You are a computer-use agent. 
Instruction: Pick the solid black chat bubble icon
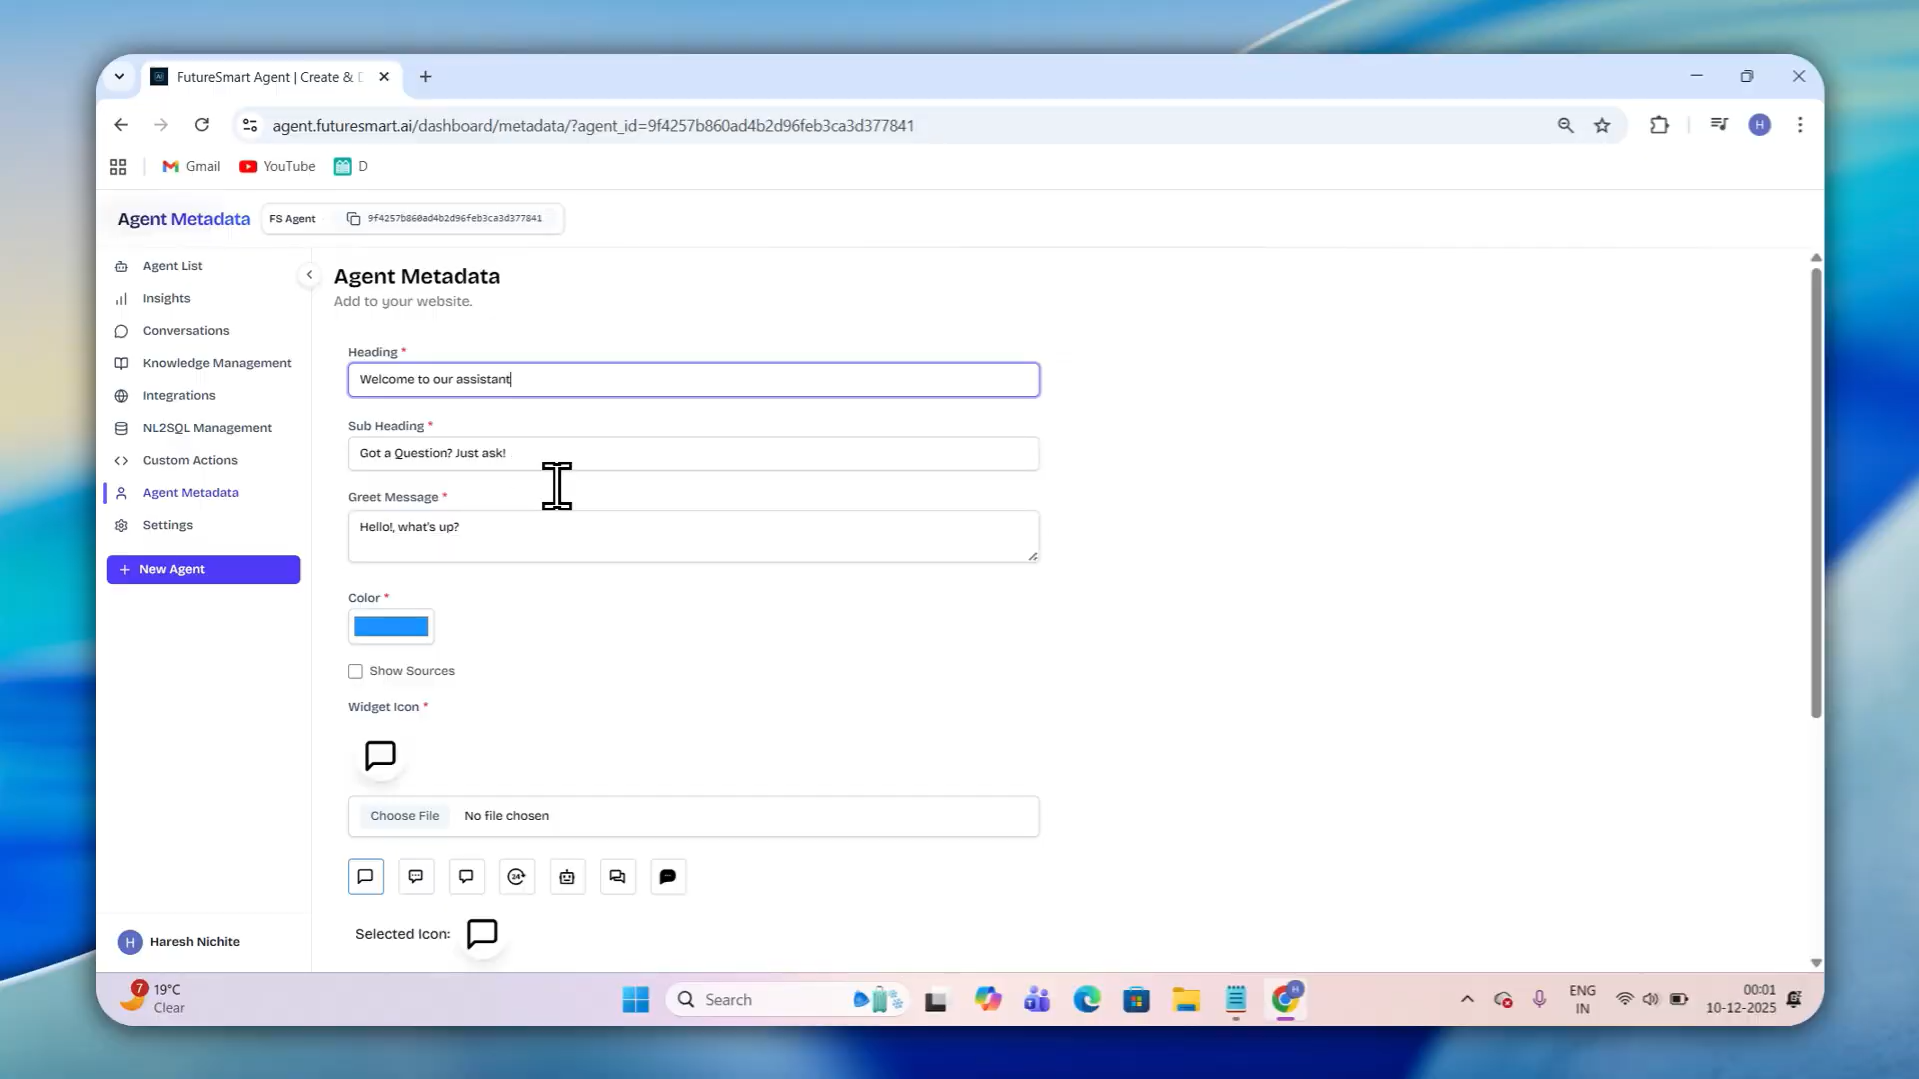(x=668, y=877)
